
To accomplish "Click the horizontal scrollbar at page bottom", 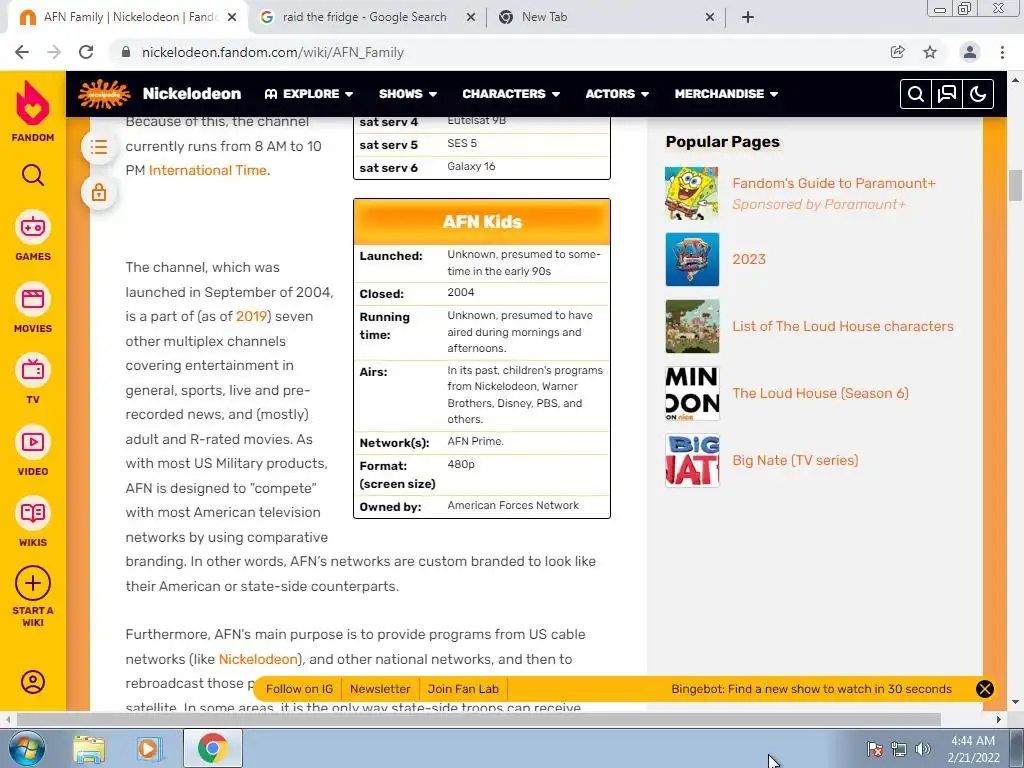I will pos(479,719).
